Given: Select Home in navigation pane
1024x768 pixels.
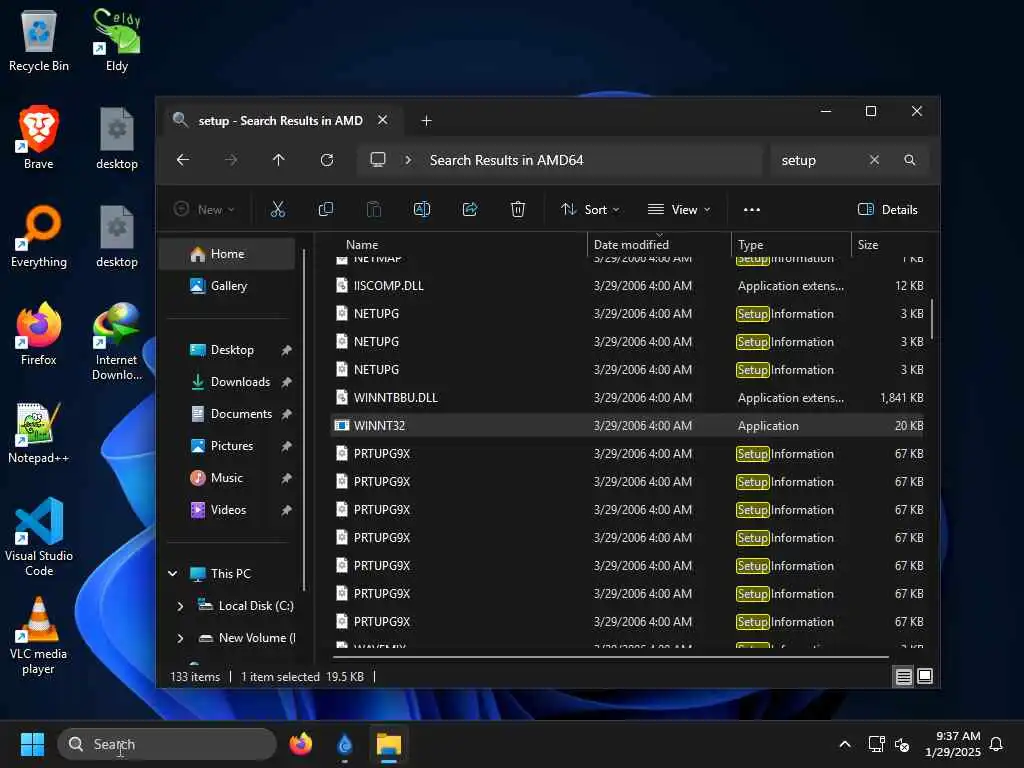Looking at the screenshot, I should coord(227,253).
